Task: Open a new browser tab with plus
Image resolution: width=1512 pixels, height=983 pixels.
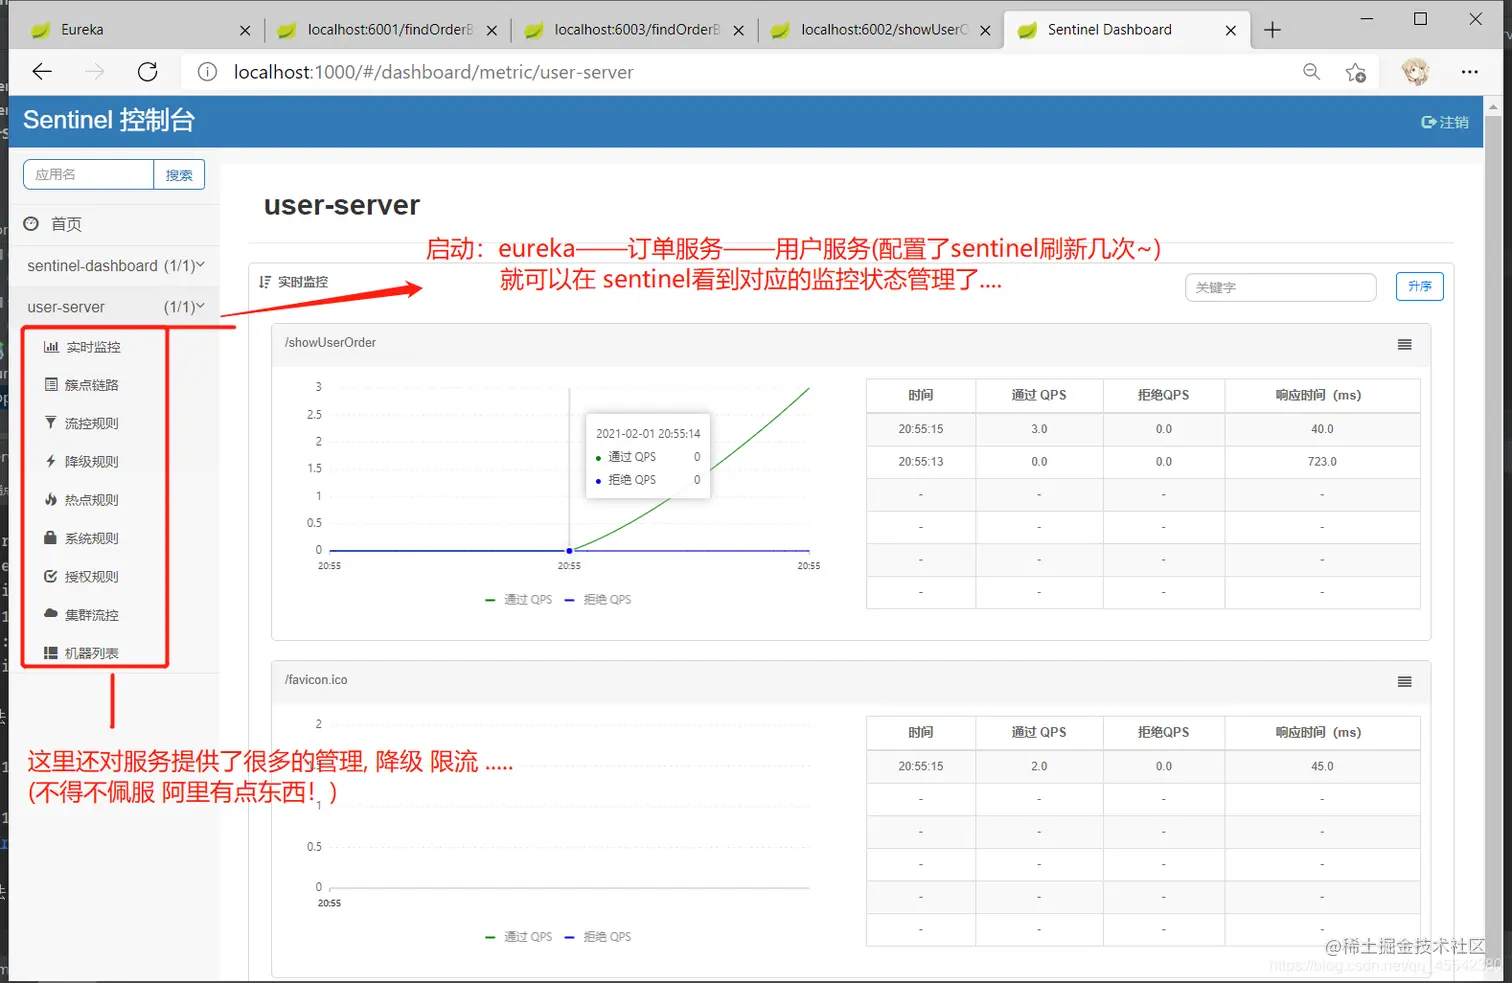Action: coord(1272,30)
